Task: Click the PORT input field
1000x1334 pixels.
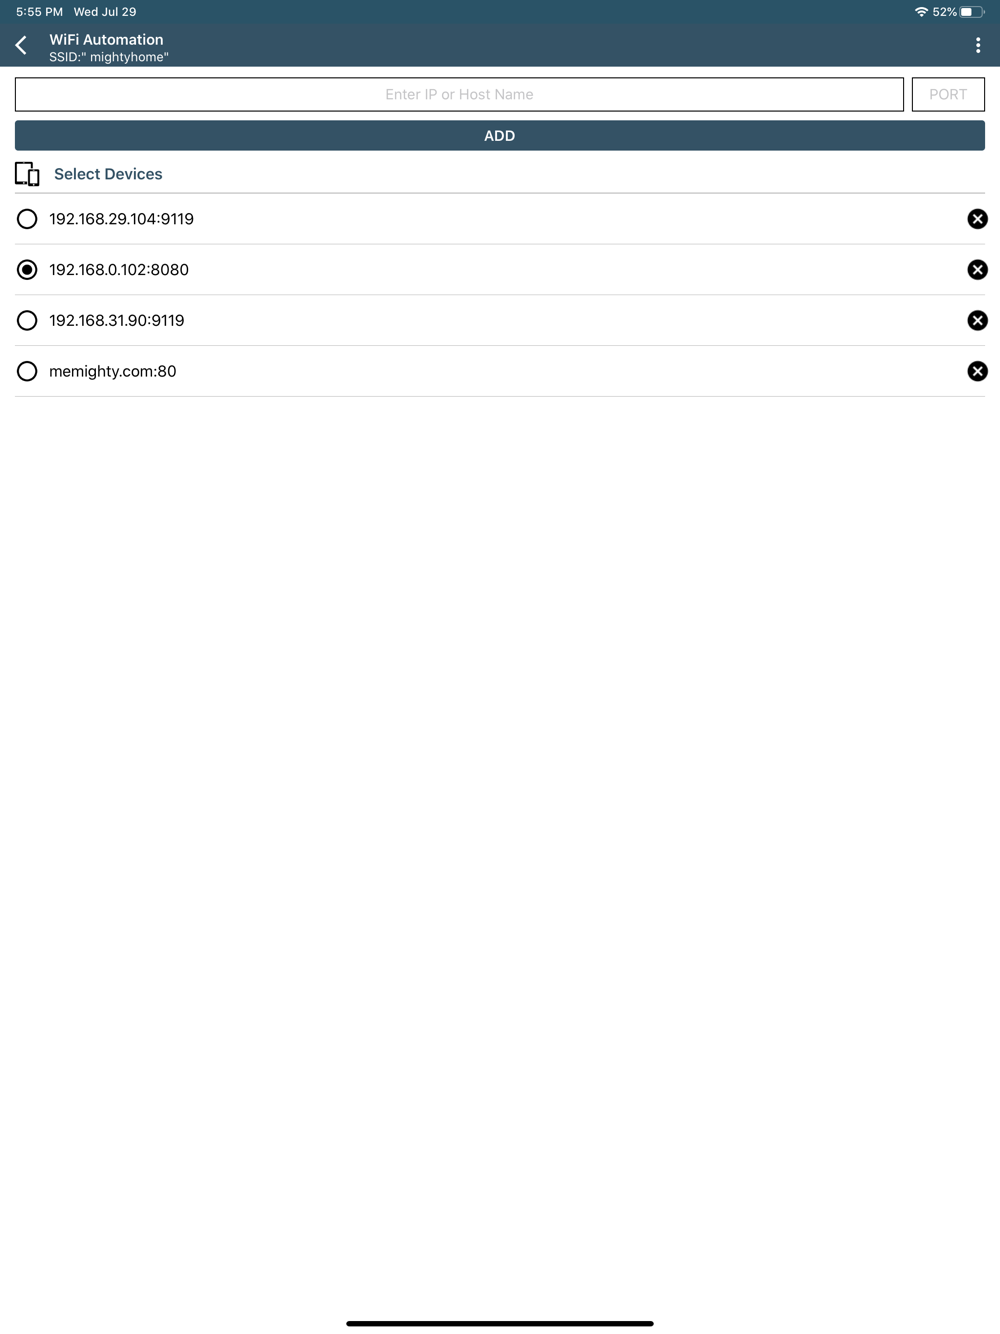Action: [948, 94]
